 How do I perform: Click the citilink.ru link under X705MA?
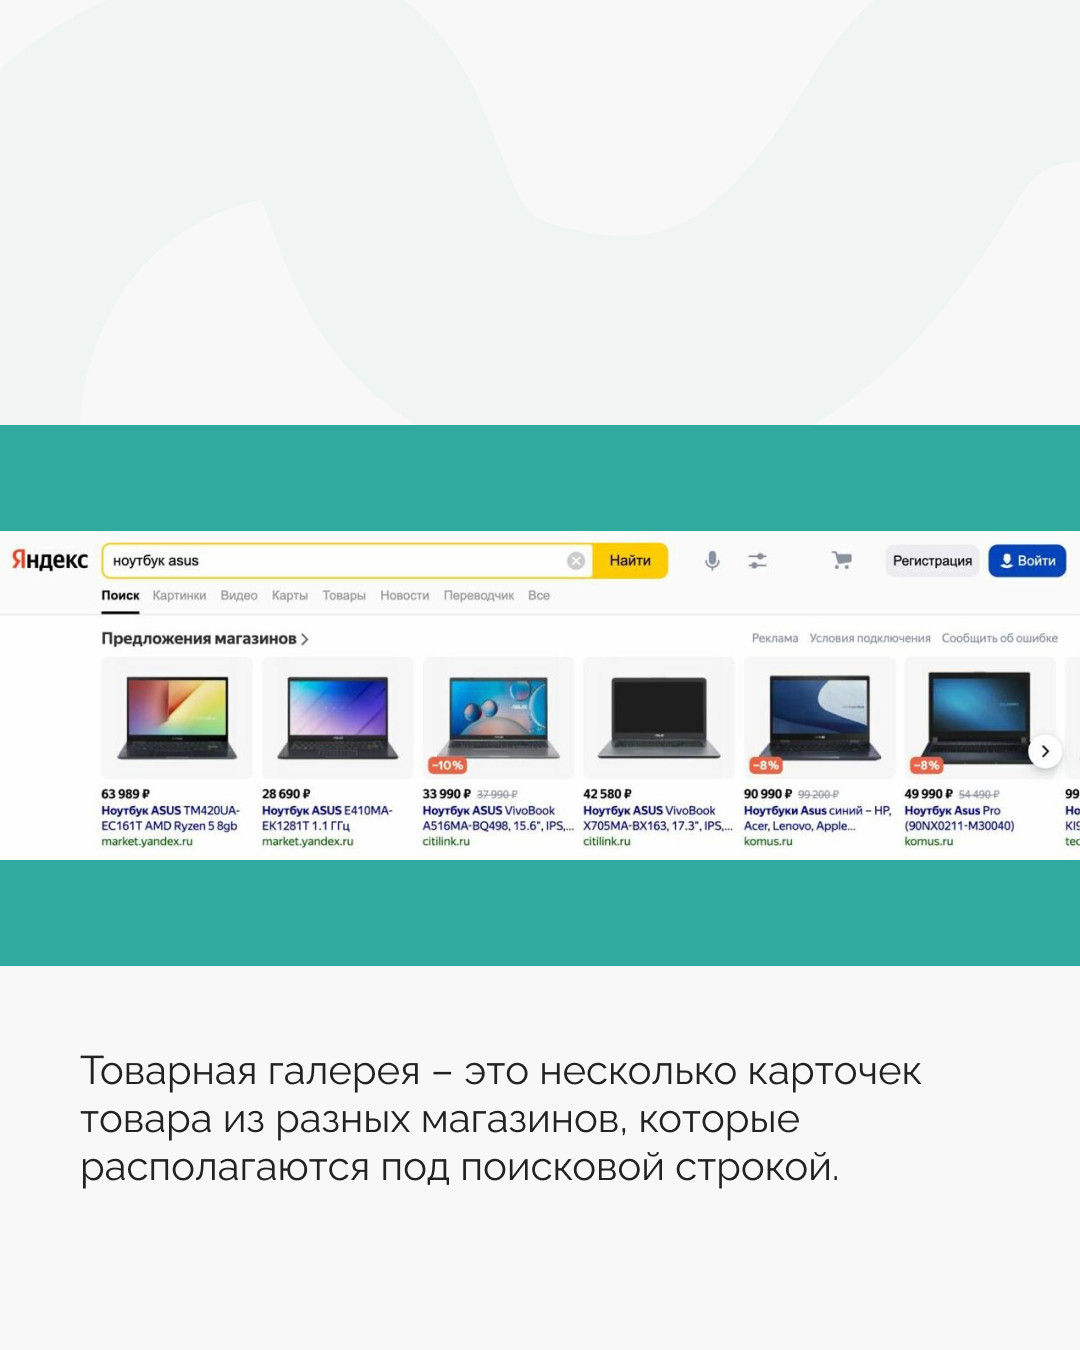[607, 842]
